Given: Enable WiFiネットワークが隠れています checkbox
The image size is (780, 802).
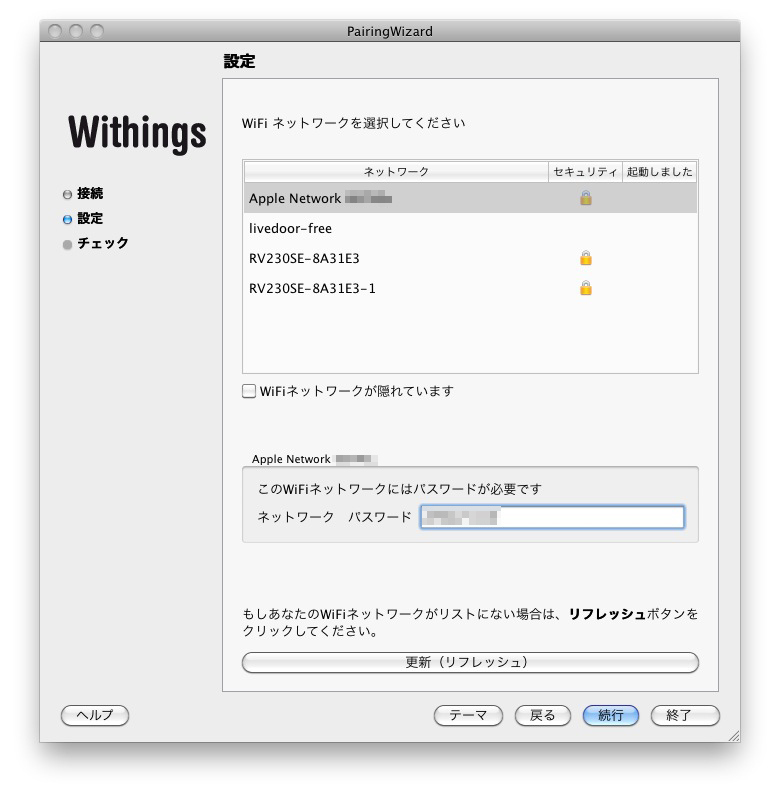Looking at the screenshot, I should [x=249, y=391].
